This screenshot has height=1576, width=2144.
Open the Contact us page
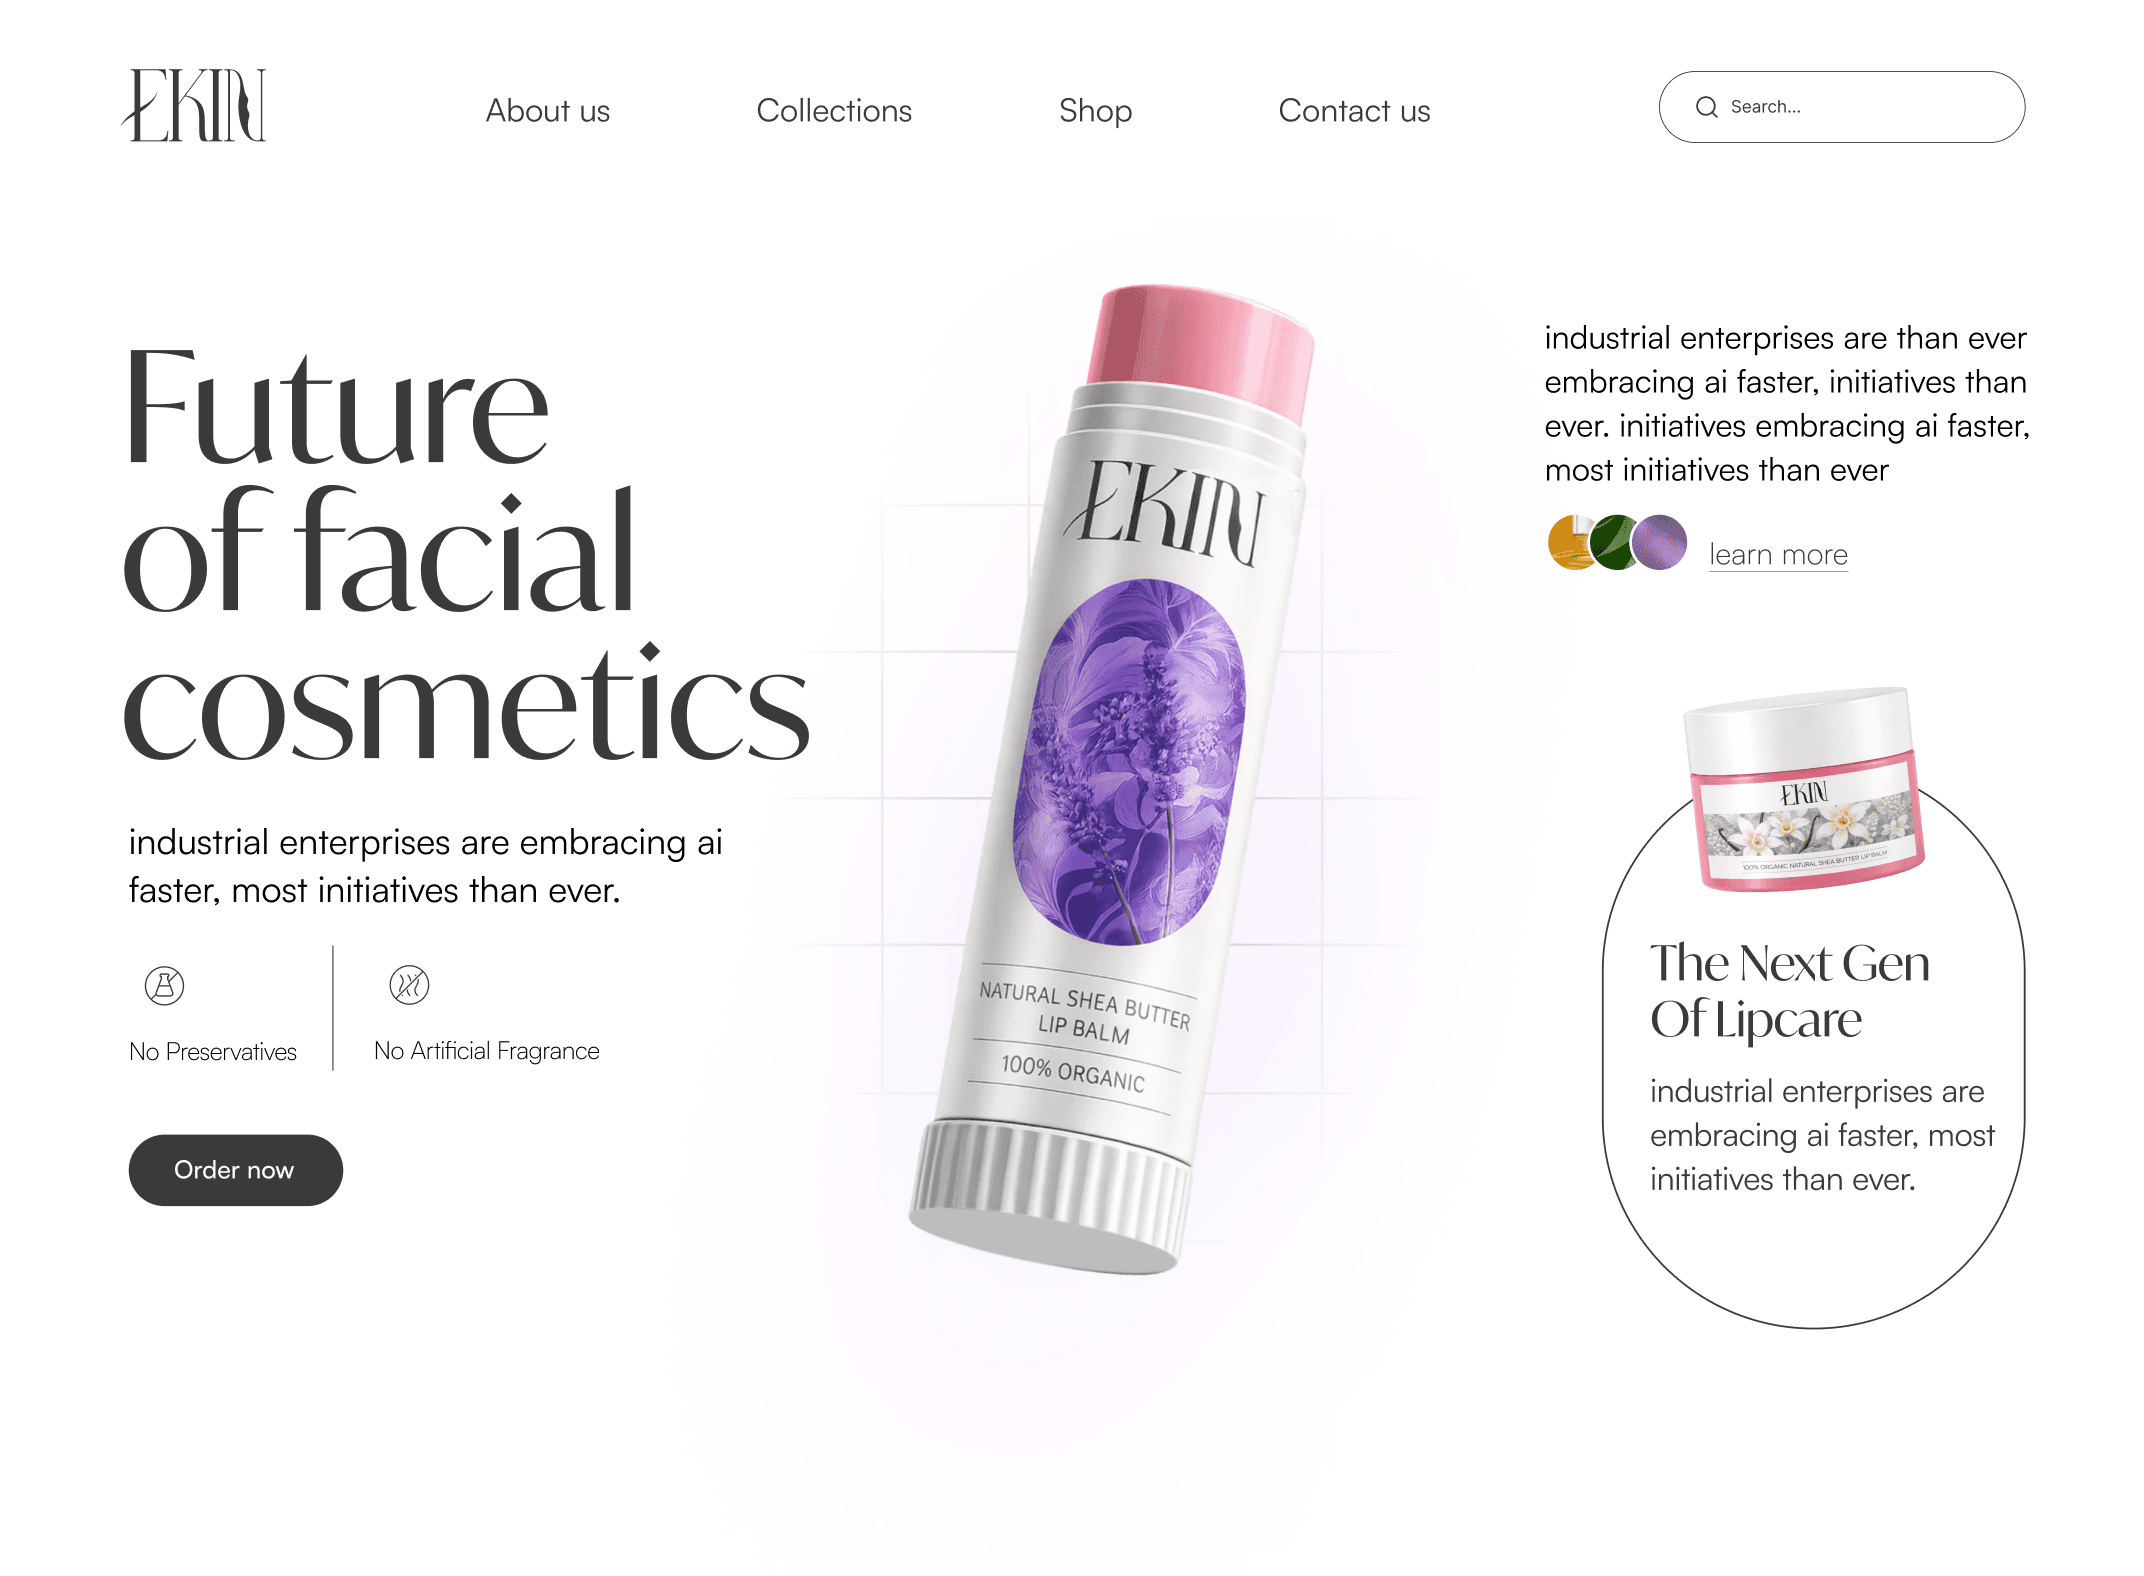pos(1354,110)
